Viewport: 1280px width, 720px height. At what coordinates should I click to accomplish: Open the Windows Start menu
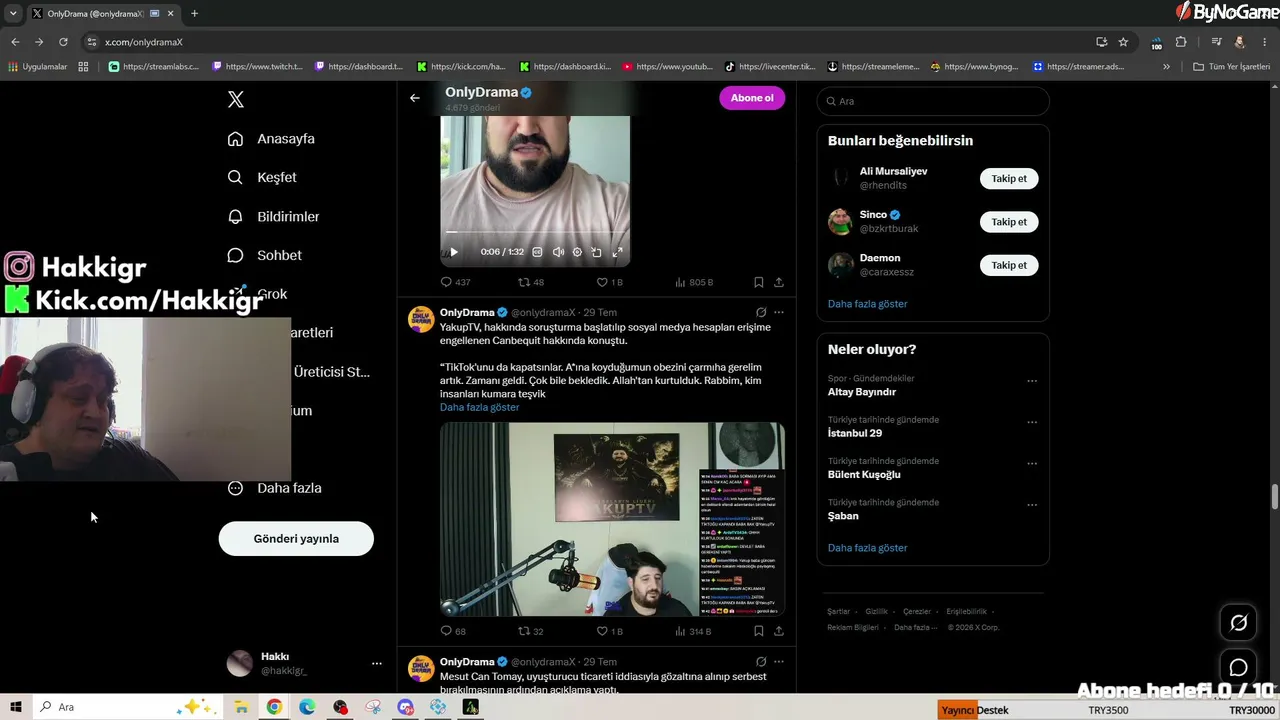16,707
